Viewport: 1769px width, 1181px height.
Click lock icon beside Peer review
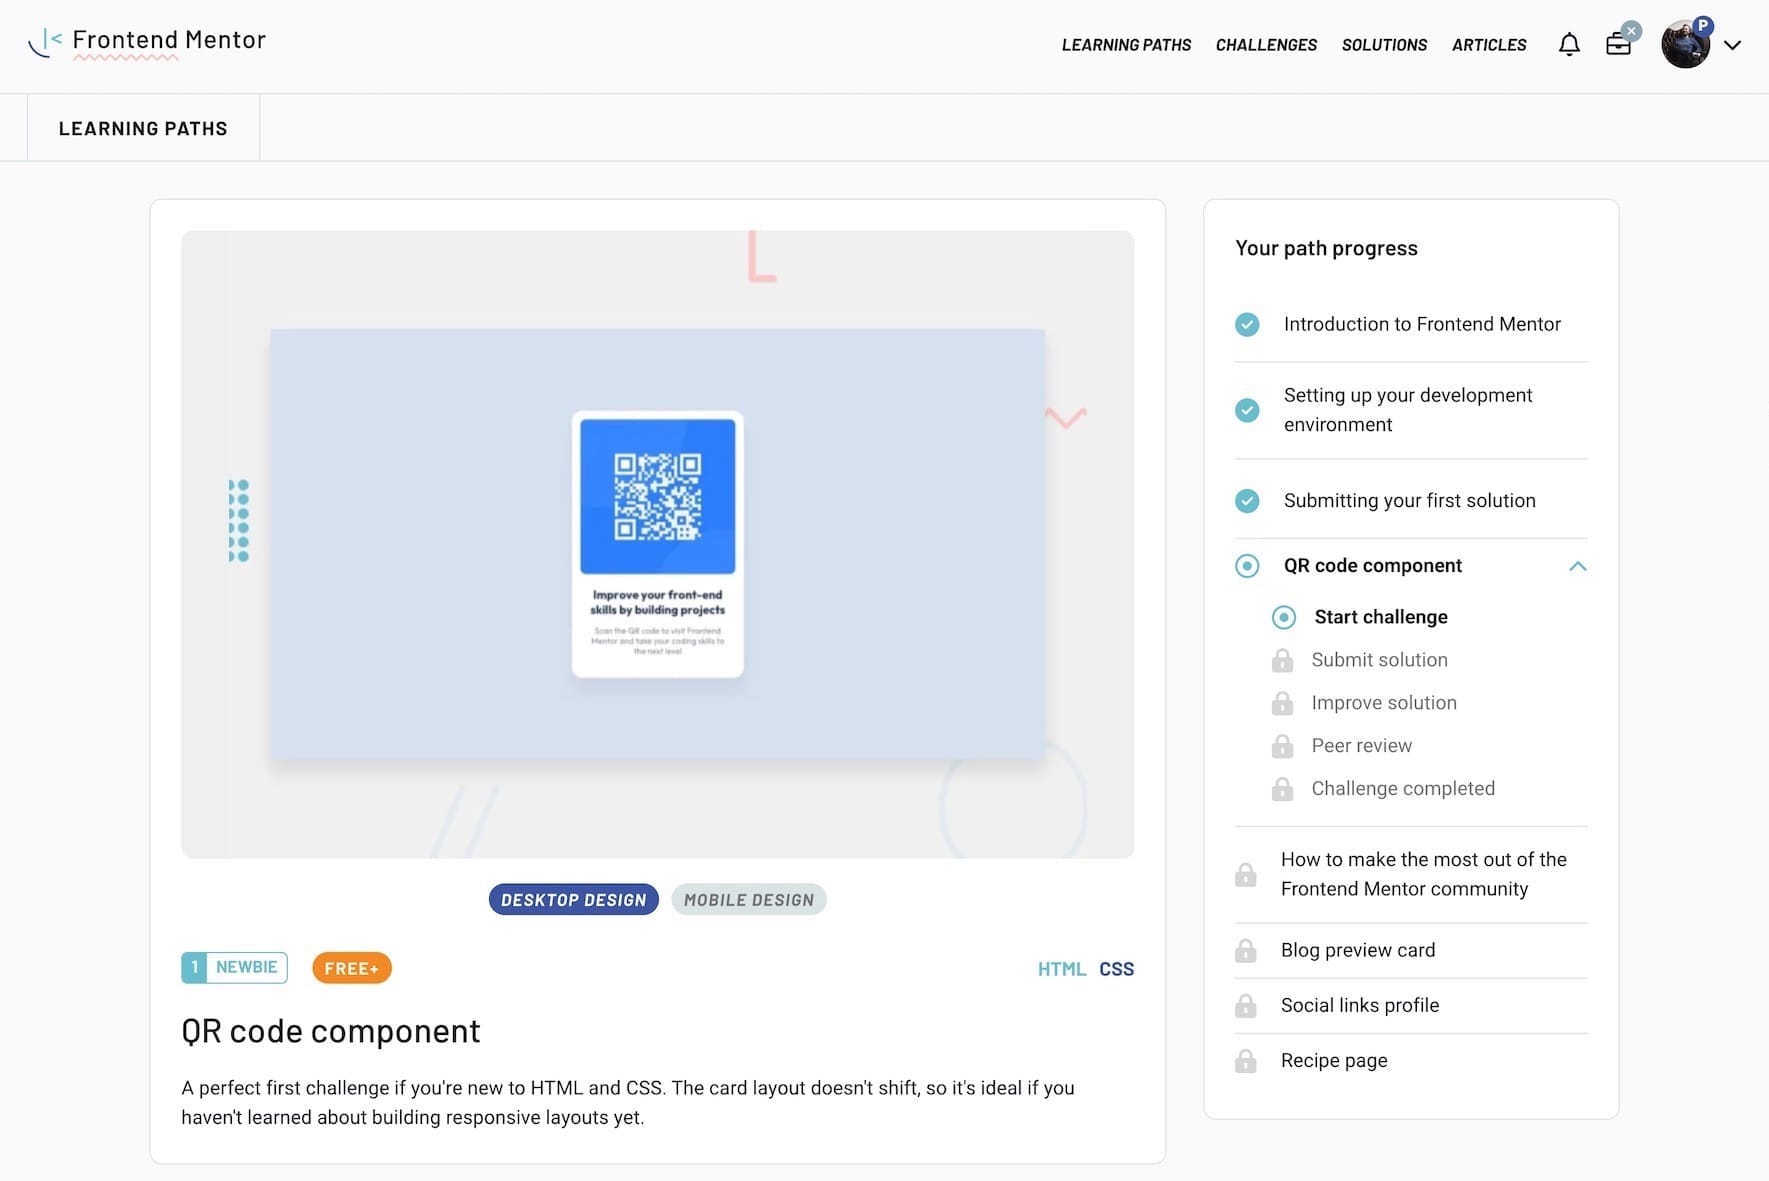click(1282, 746)
